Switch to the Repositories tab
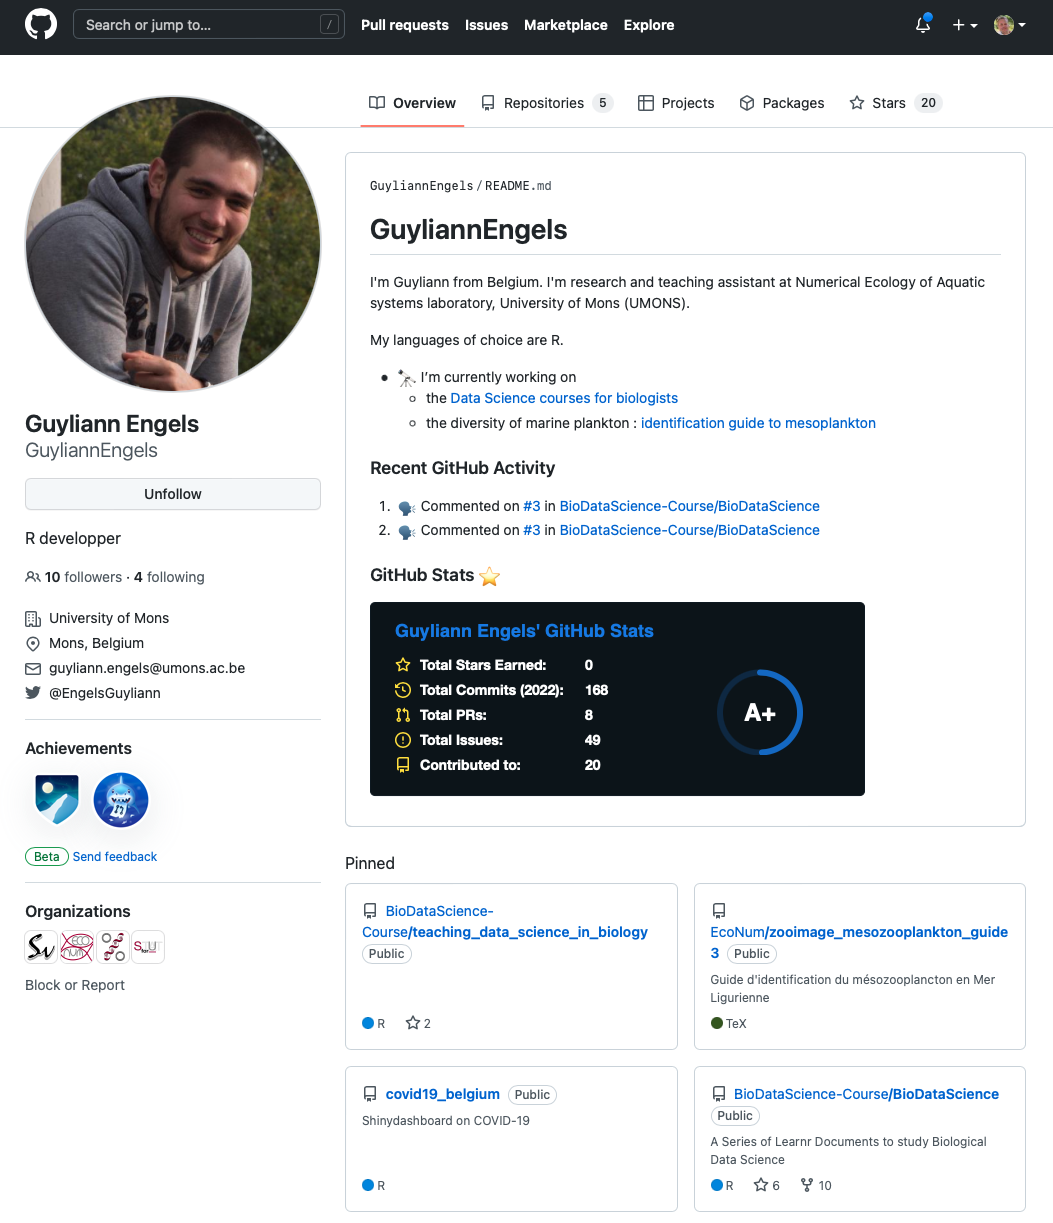Image resolution: width=1053 pixels, height=1223 pixels. [x=546, y=103]
